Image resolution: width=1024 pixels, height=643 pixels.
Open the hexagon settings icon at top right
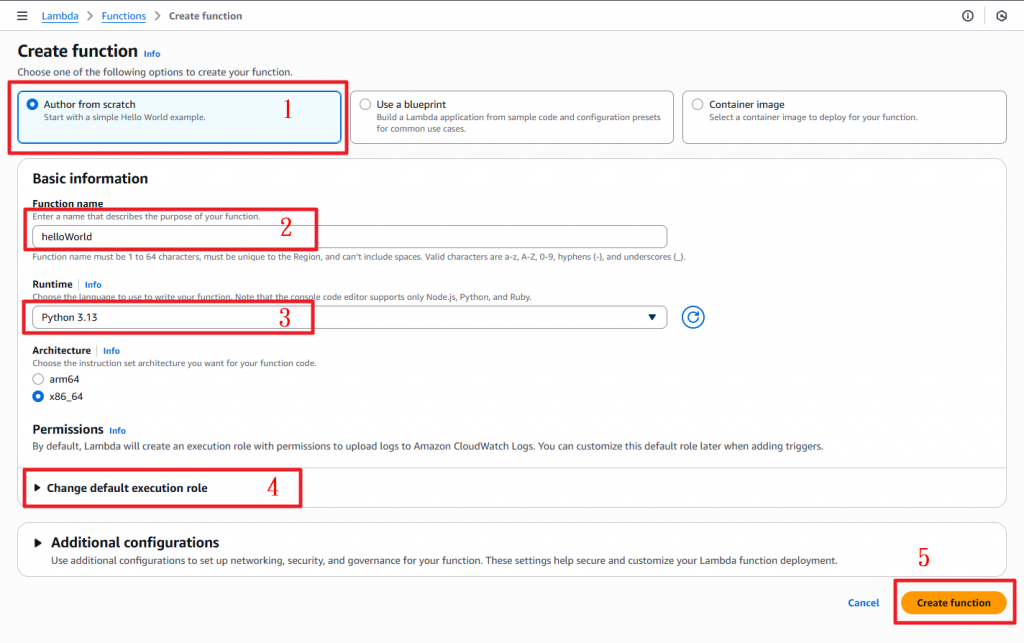coord(1002,16)
